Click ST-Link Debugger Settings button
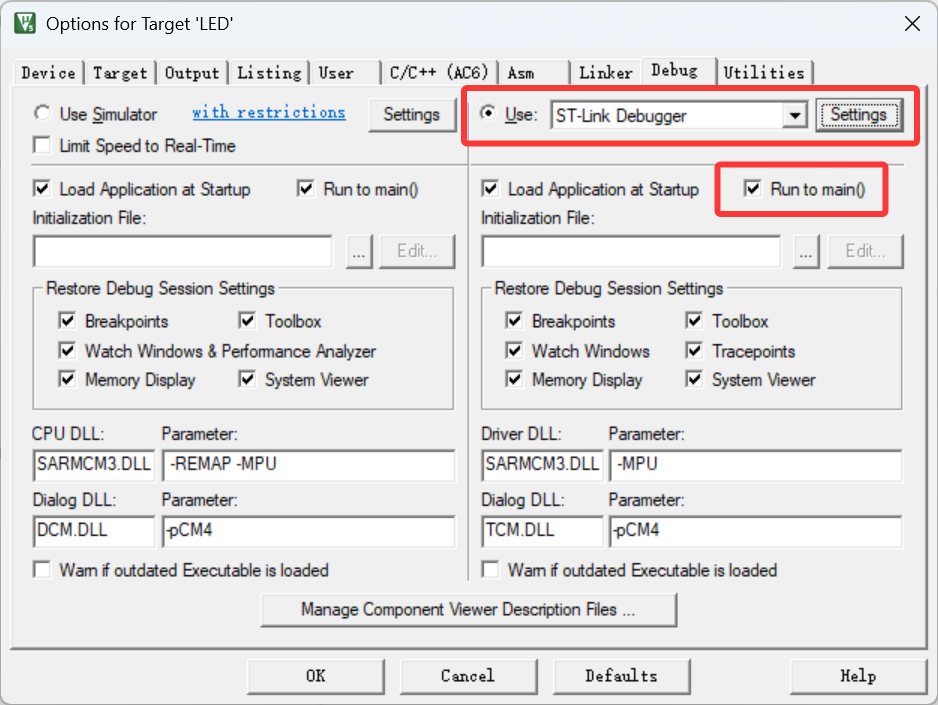This screenshot has width=938, height=705. (x=858, y=115)
